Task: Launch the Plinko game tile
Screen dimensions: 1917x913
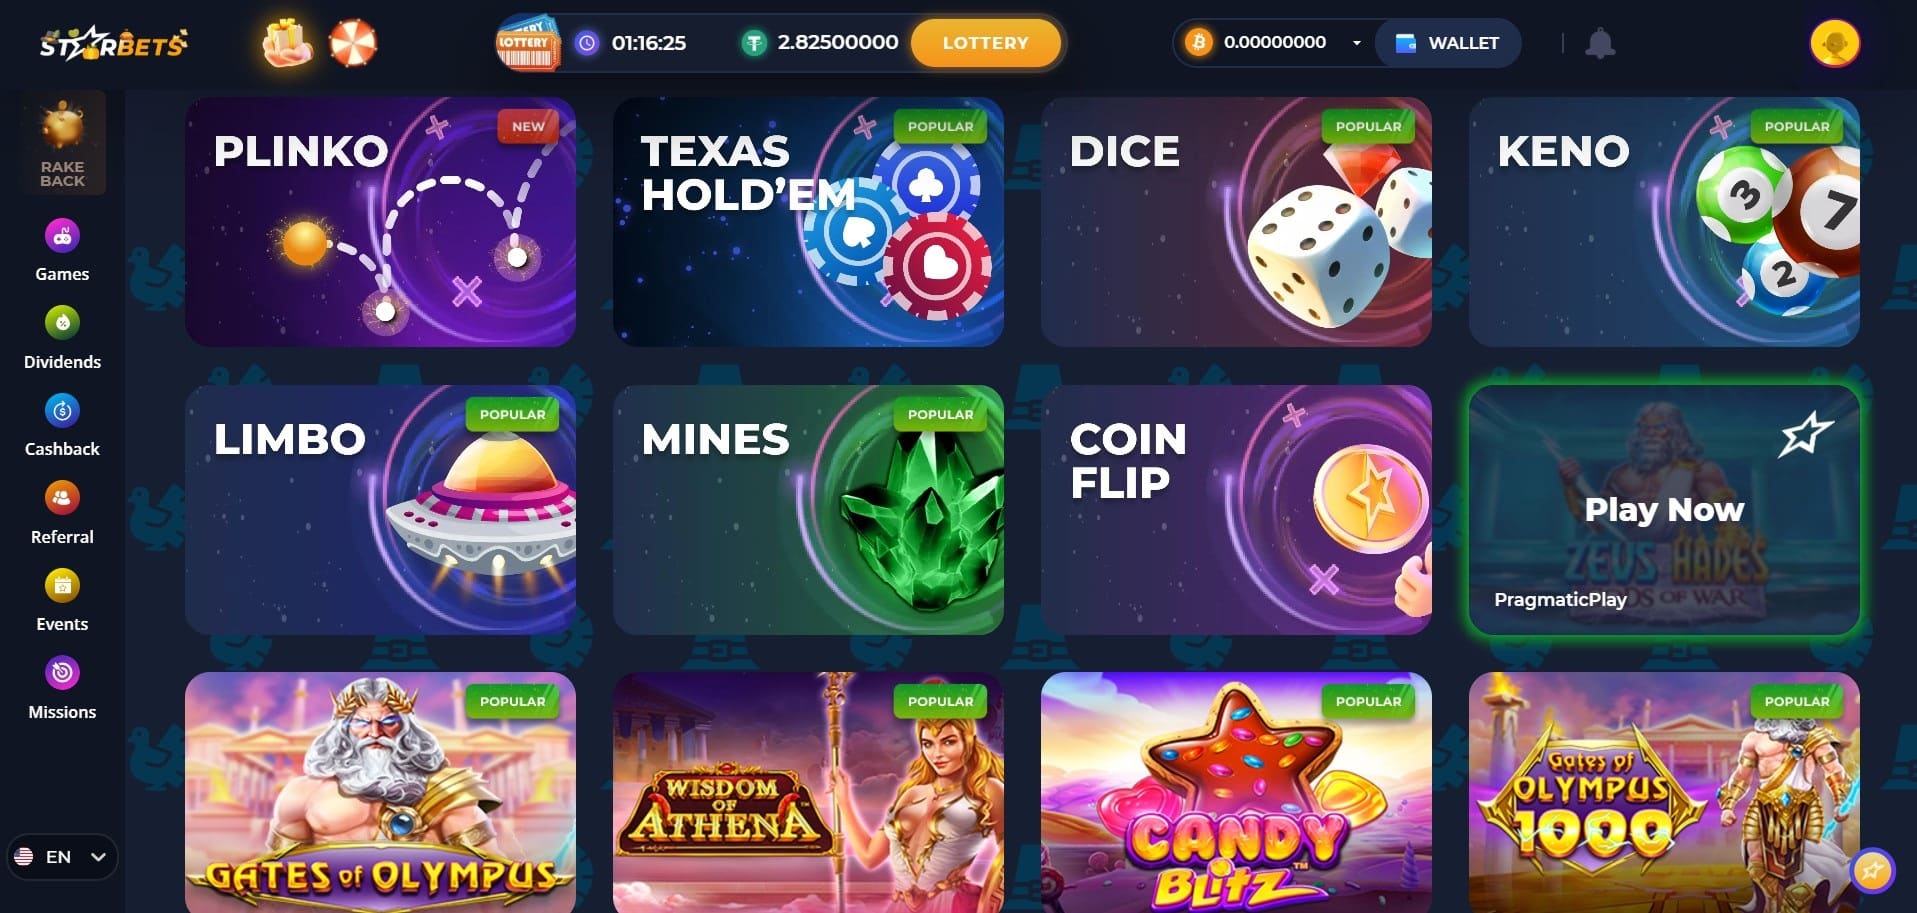Action: pyautogui.click(x=380, y=222)
